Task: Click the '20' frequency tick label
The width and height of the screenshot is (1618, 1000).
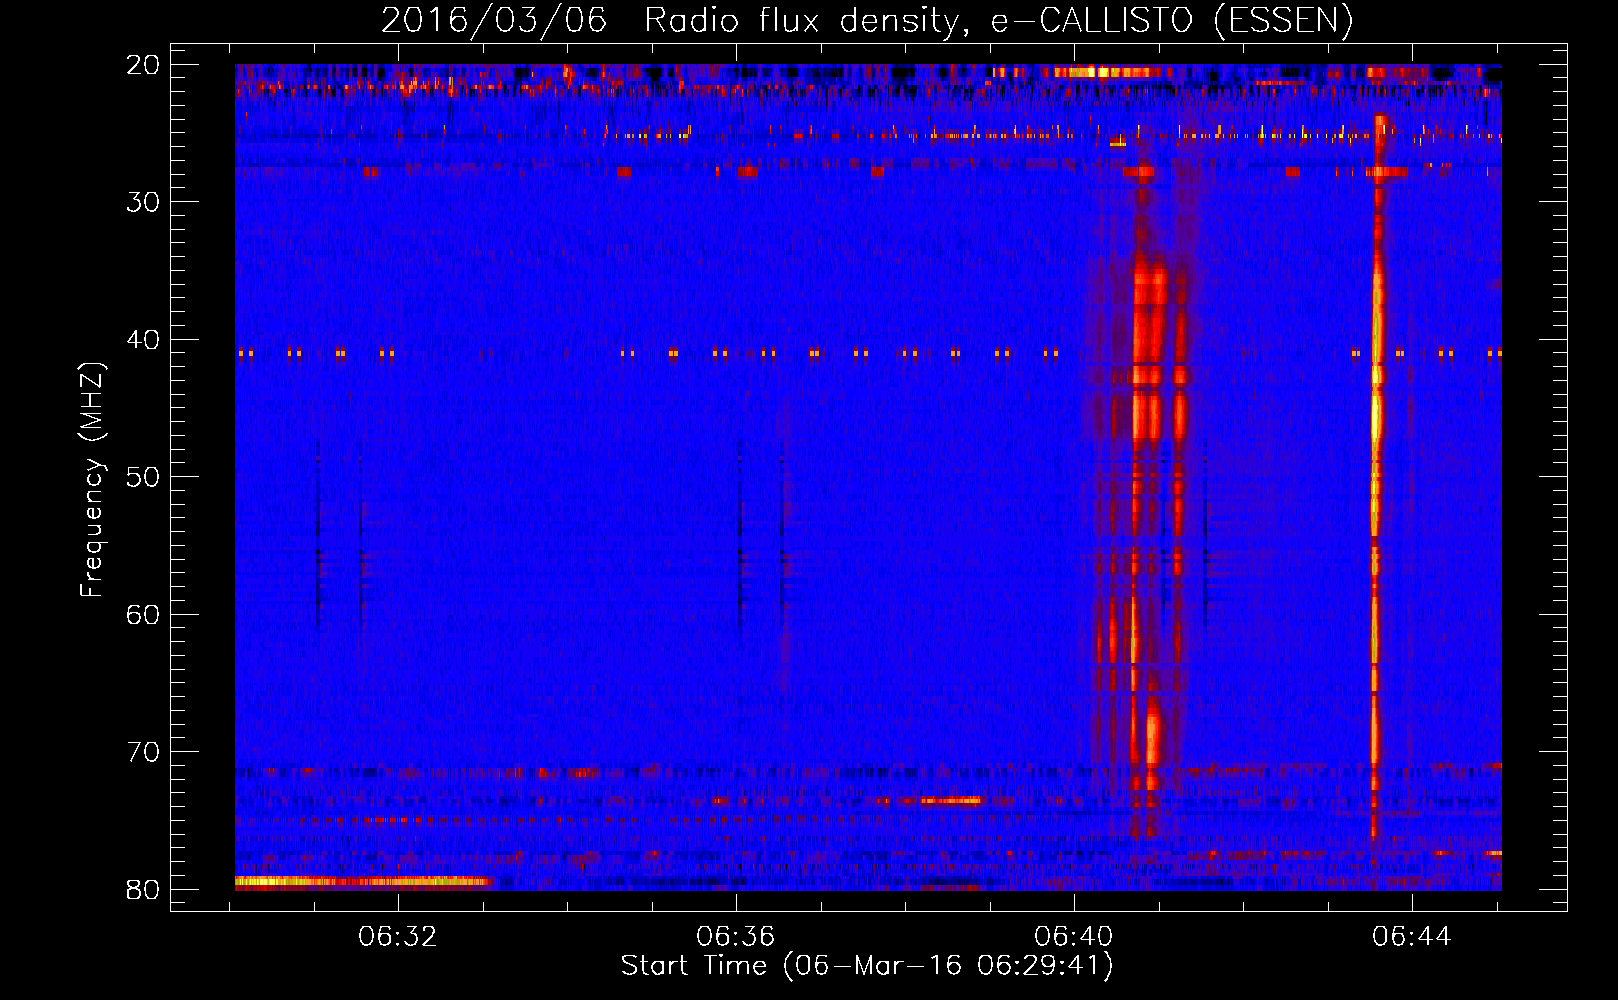Action: (143, 65)
